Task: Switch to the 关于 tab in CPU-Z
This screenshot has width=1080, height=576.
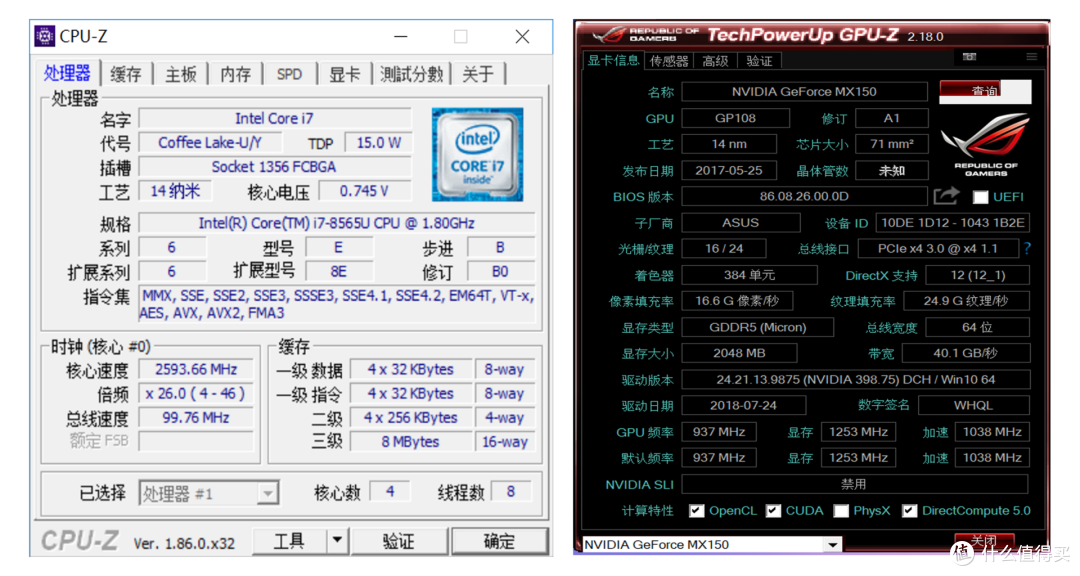Action: (478, 74)
